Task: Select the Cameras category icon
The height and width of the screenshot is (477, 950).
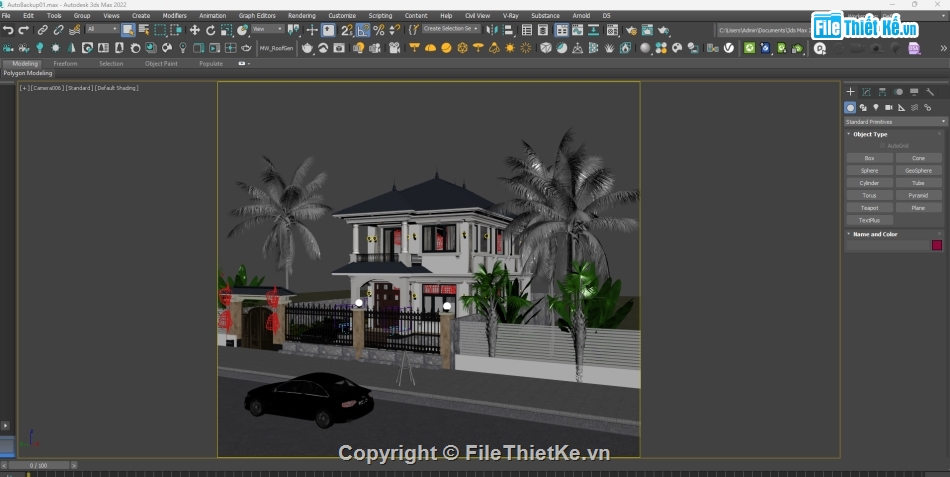Action: [x=888, y=107]
